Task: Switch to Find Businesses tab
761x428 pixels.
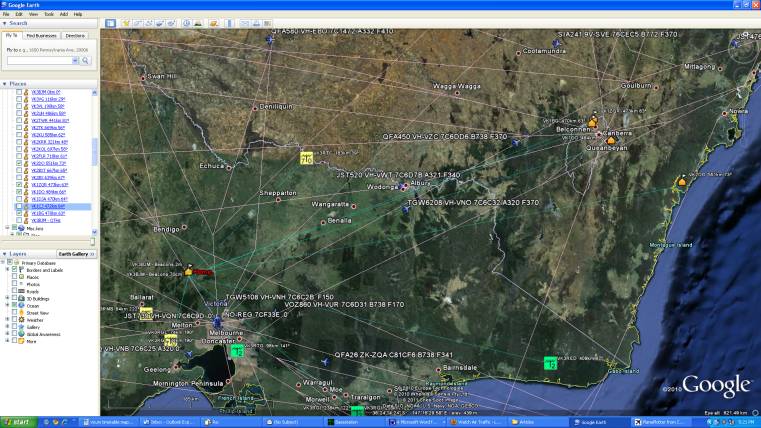Action: coord(41,35)
